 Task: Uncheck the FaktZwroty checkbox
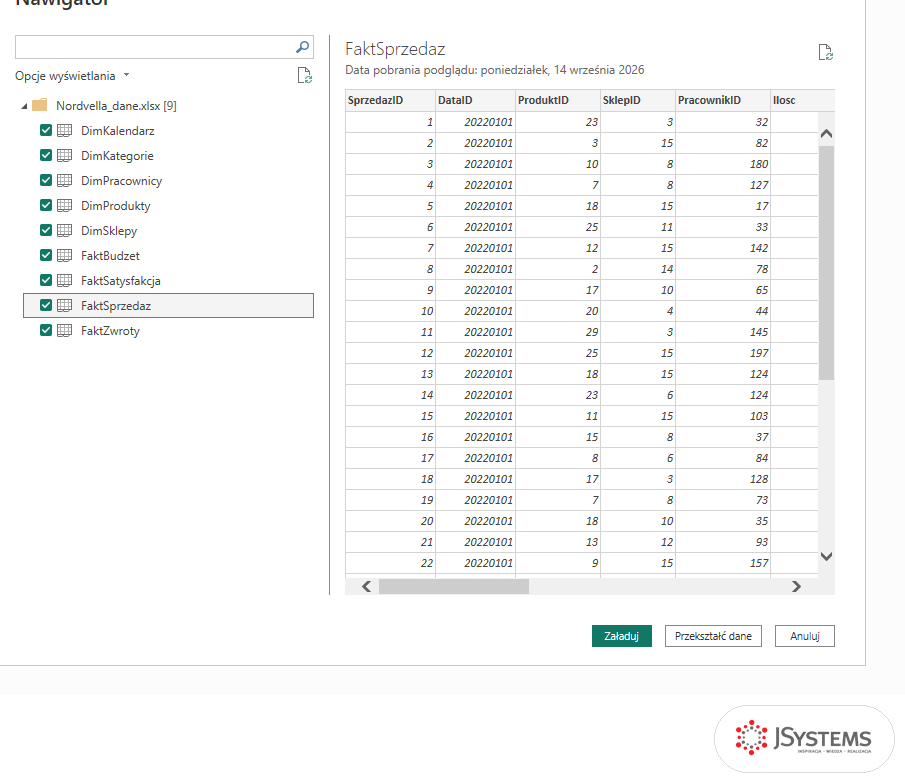[x=46, y=330]
